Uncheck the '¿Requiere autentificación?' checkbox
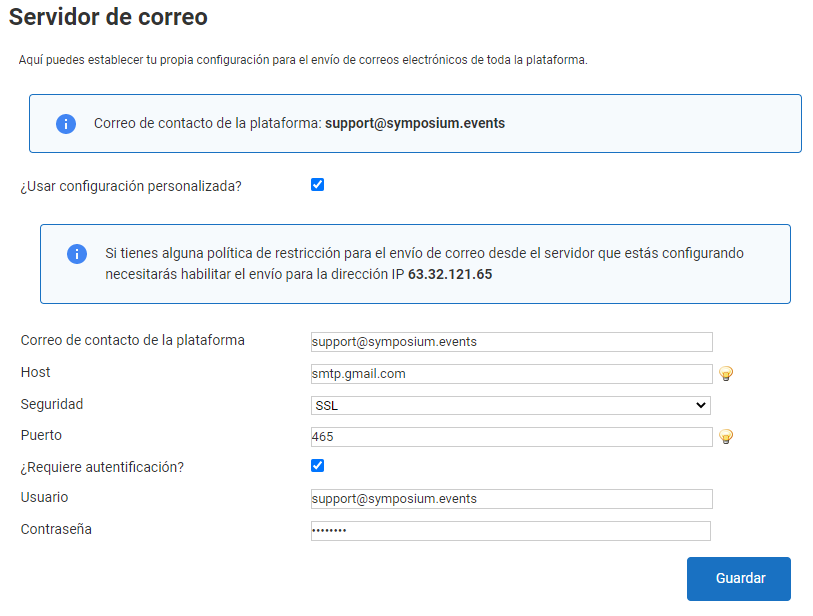Viewport: 813px width, 616px height. (318, 466)
